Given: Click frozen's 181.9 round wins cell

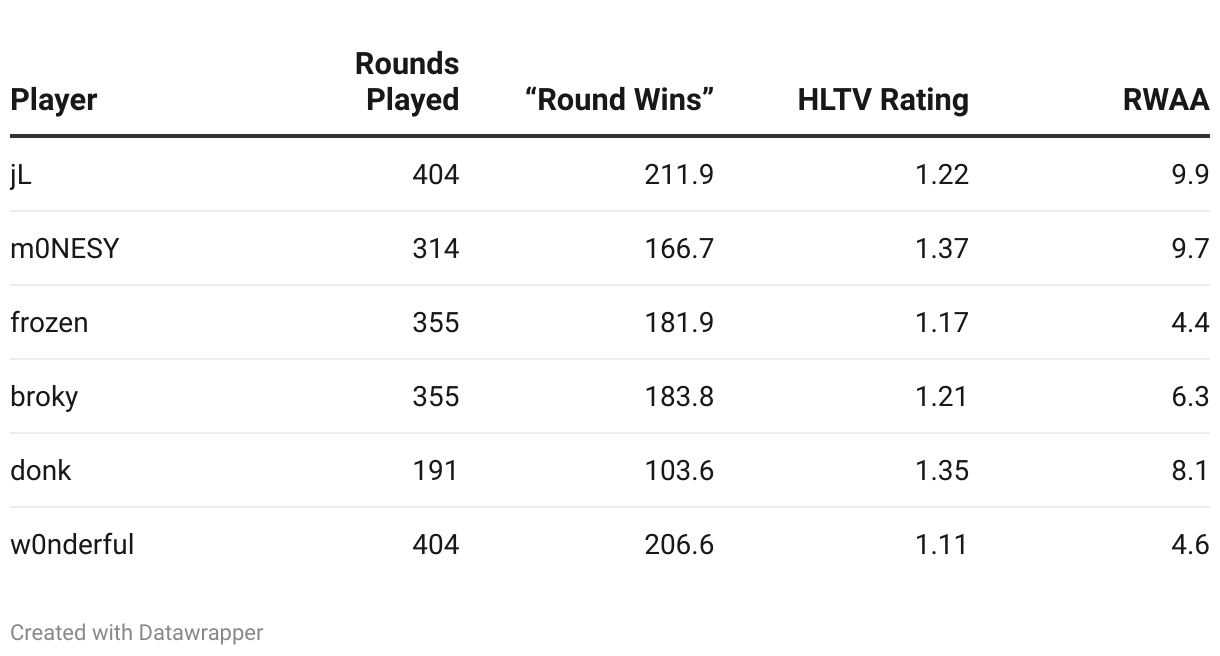Looking at the screenshot, I should click(x=679, y=322).
